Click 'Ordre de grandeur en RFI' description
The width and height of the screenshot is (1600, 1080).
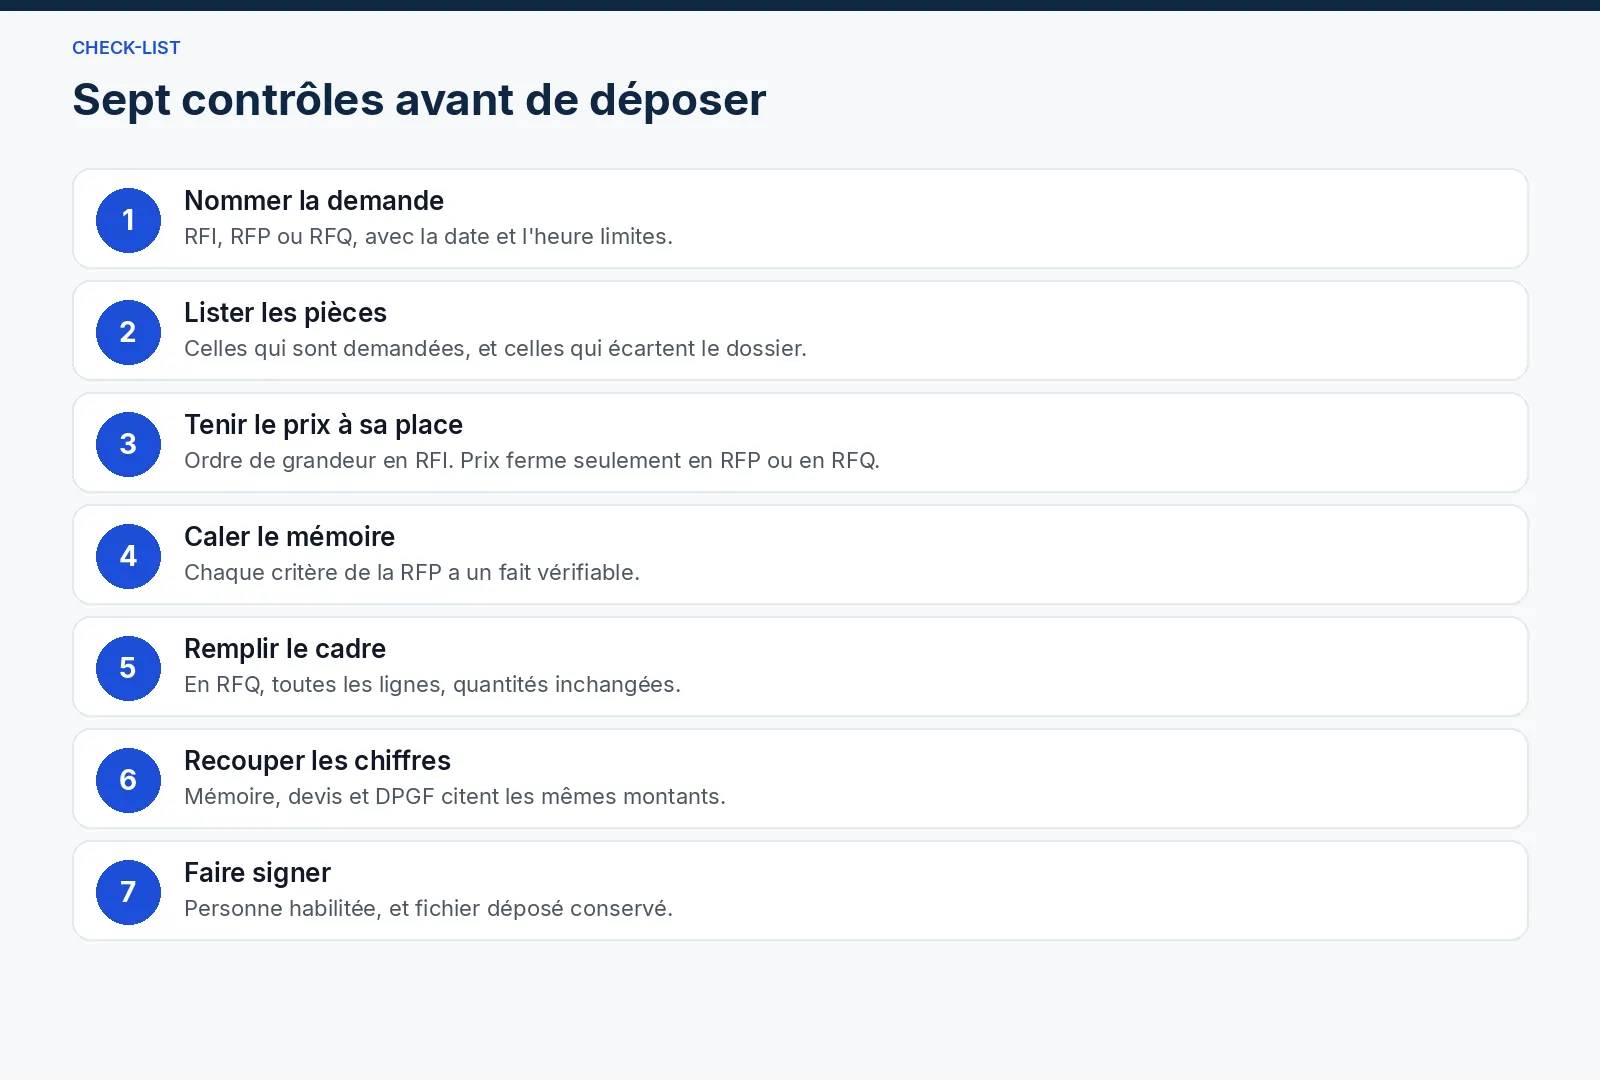click(532, 461)
